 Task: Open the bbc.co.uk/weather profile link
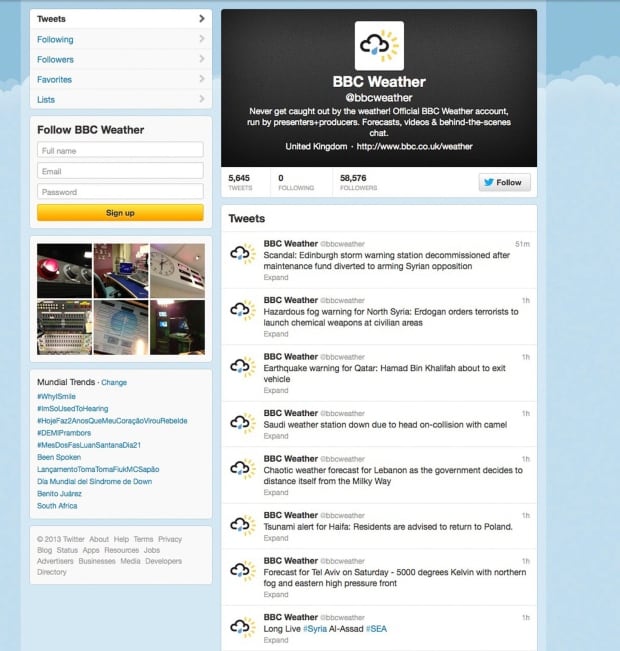pyautogui.click(x=414, y=146)
